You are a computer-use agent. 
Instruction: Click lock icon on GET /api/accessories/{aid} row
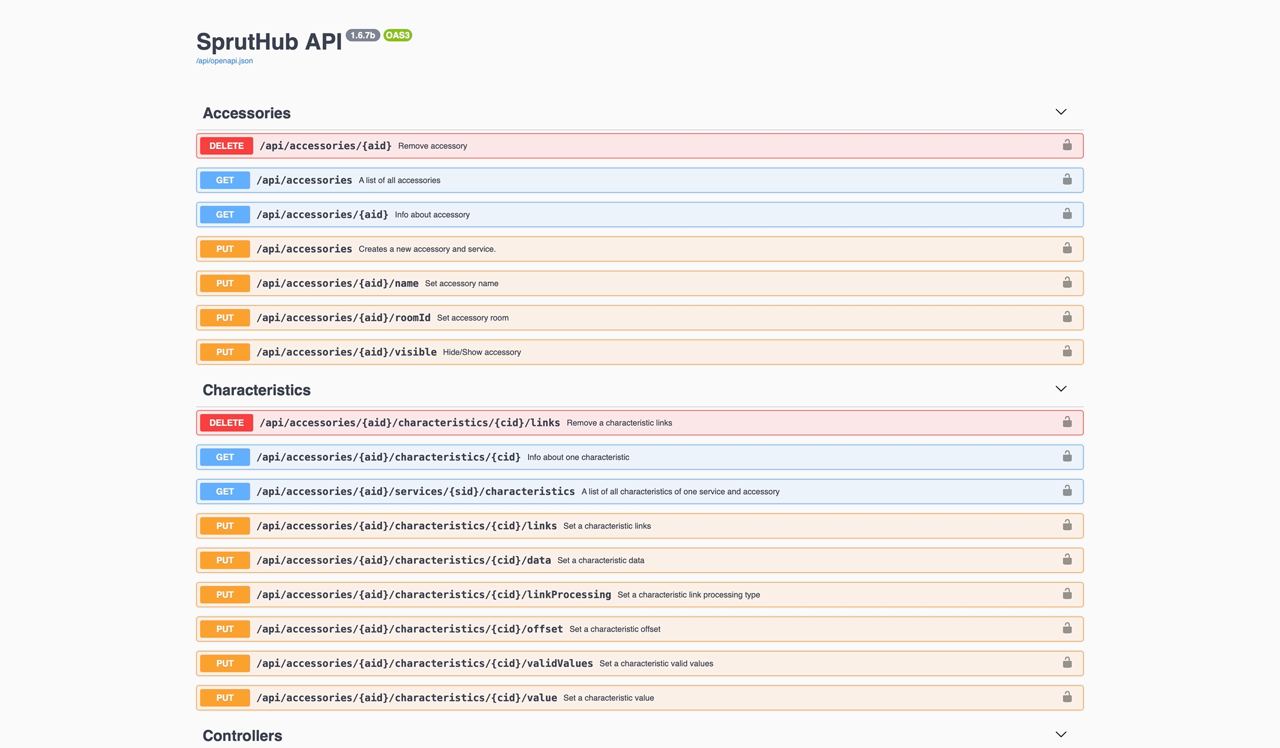coord(1067,214)
